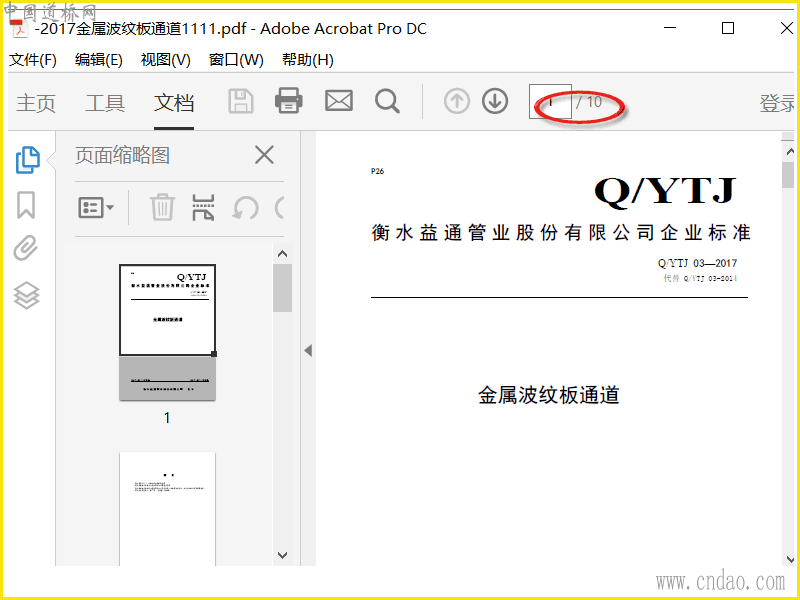This screenshot has height=600, width=800.
Task: Select page 1 thumbnail
Action: (x=167, y=332)
